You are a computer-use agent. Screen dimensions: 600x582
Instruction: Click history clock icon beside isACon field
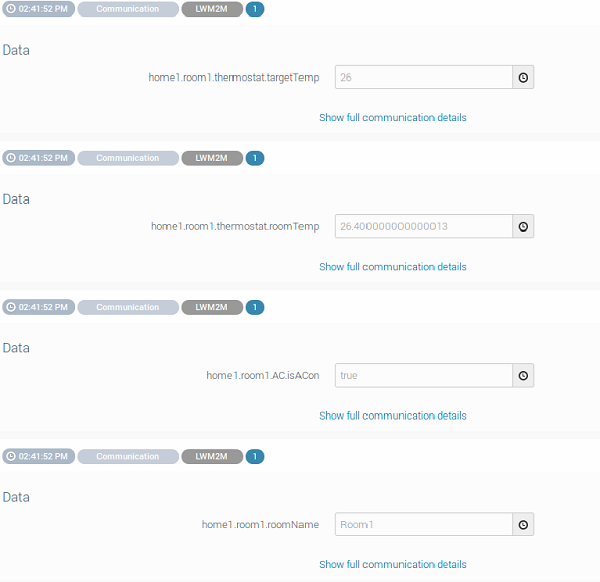click(x=523, y=375)
